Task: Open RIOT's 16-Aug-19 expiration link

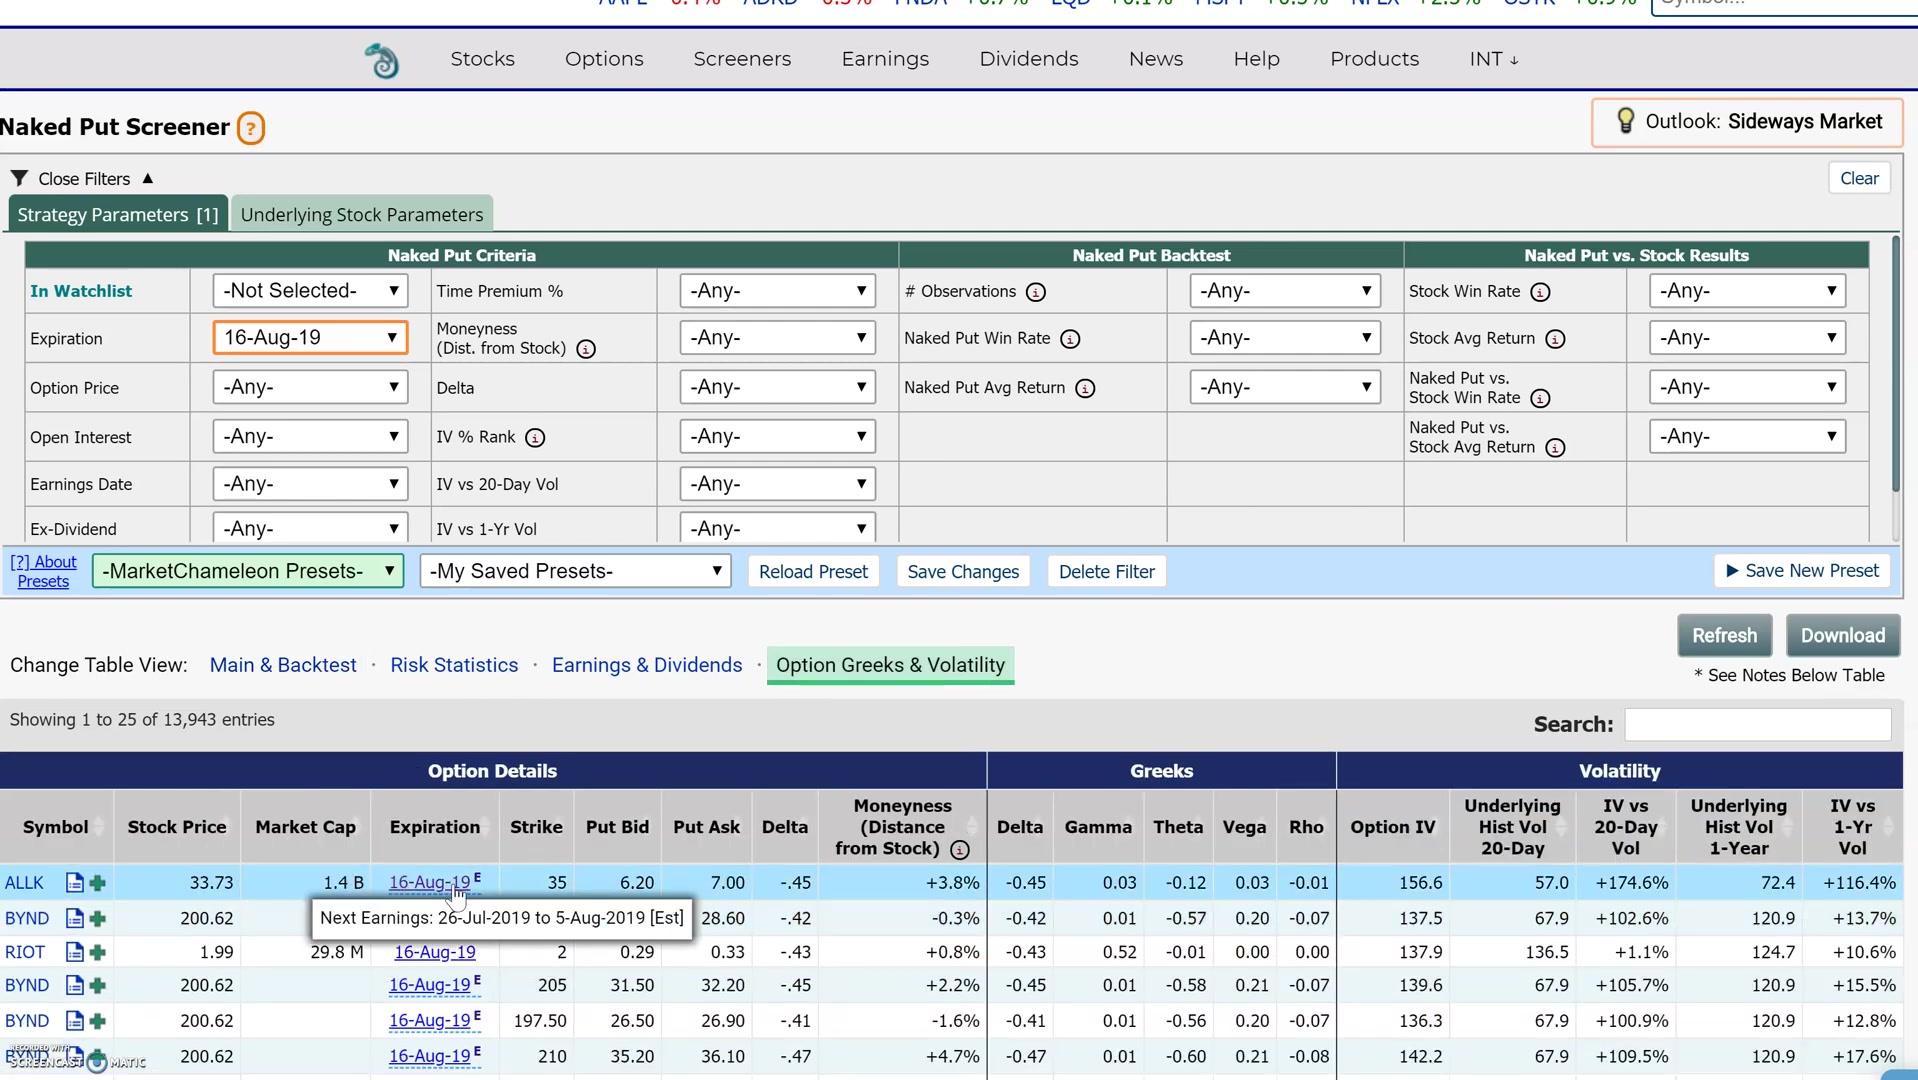Action: pyautogui.click(x=435, y=952)
